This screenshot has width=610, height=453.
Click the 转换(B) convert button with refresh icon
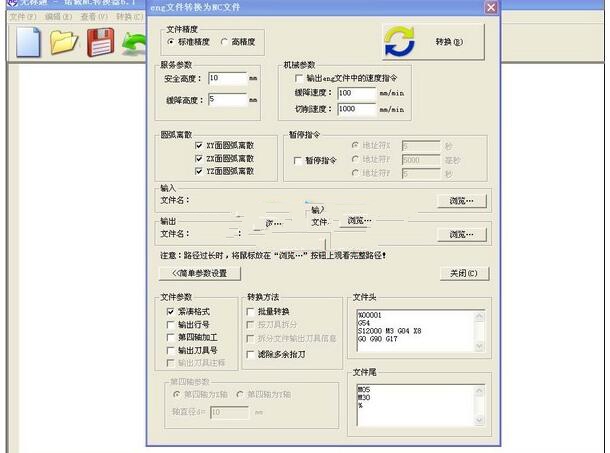[434, 42]
